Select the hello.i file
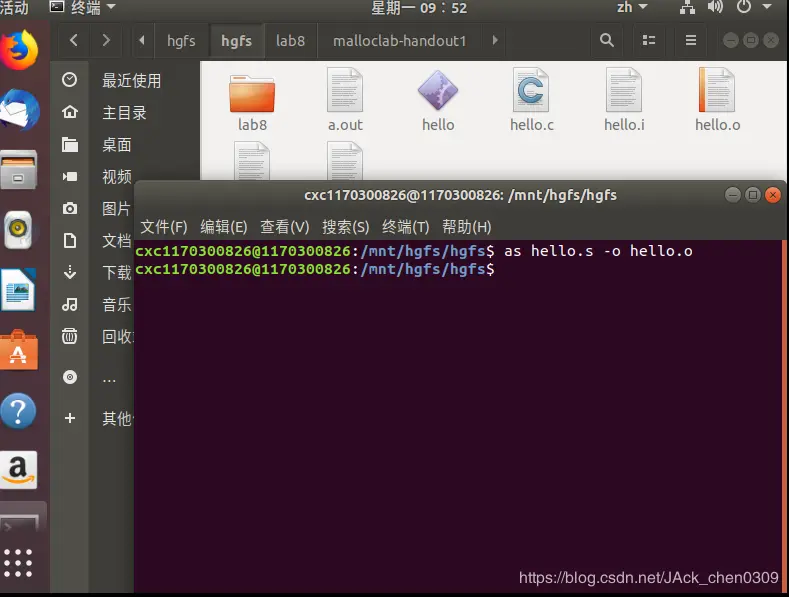Viewport: 789px width, 597px height. 624,100
